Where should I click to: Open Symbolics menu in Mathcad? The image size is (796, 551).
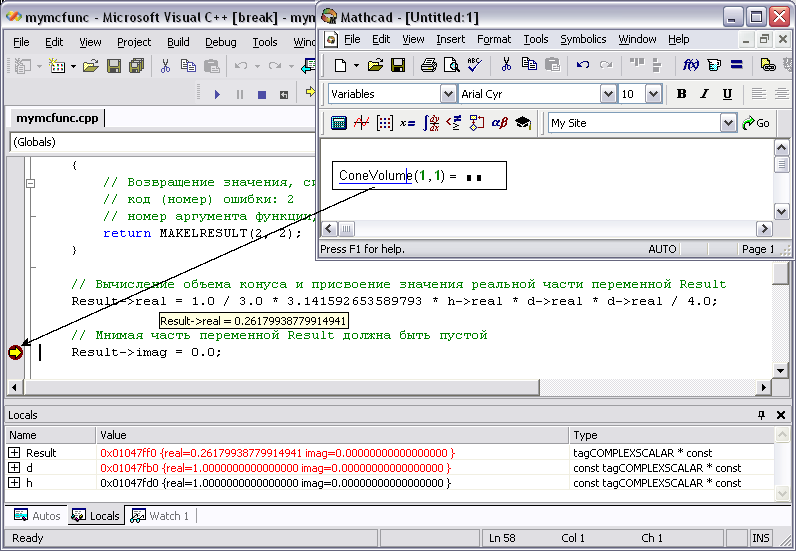point(583,40)
